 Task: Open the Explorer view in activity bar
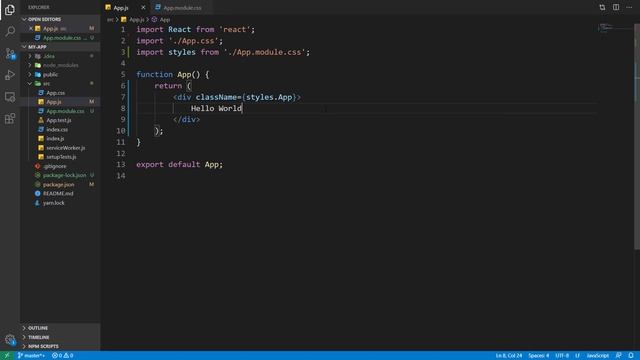coord(10,9)
